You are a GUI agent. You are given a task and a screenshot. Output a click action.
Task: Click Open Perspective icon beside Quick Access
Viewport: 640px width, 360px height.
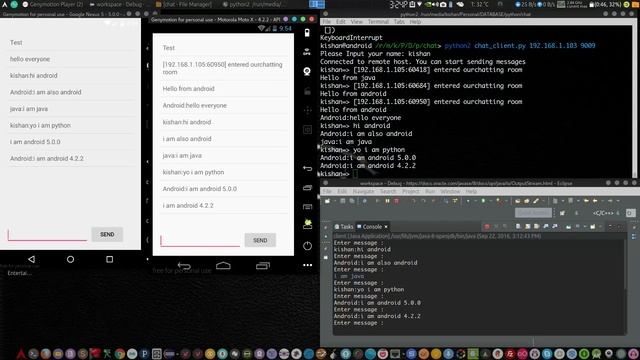pyautogui.click(x=562, y=213)
